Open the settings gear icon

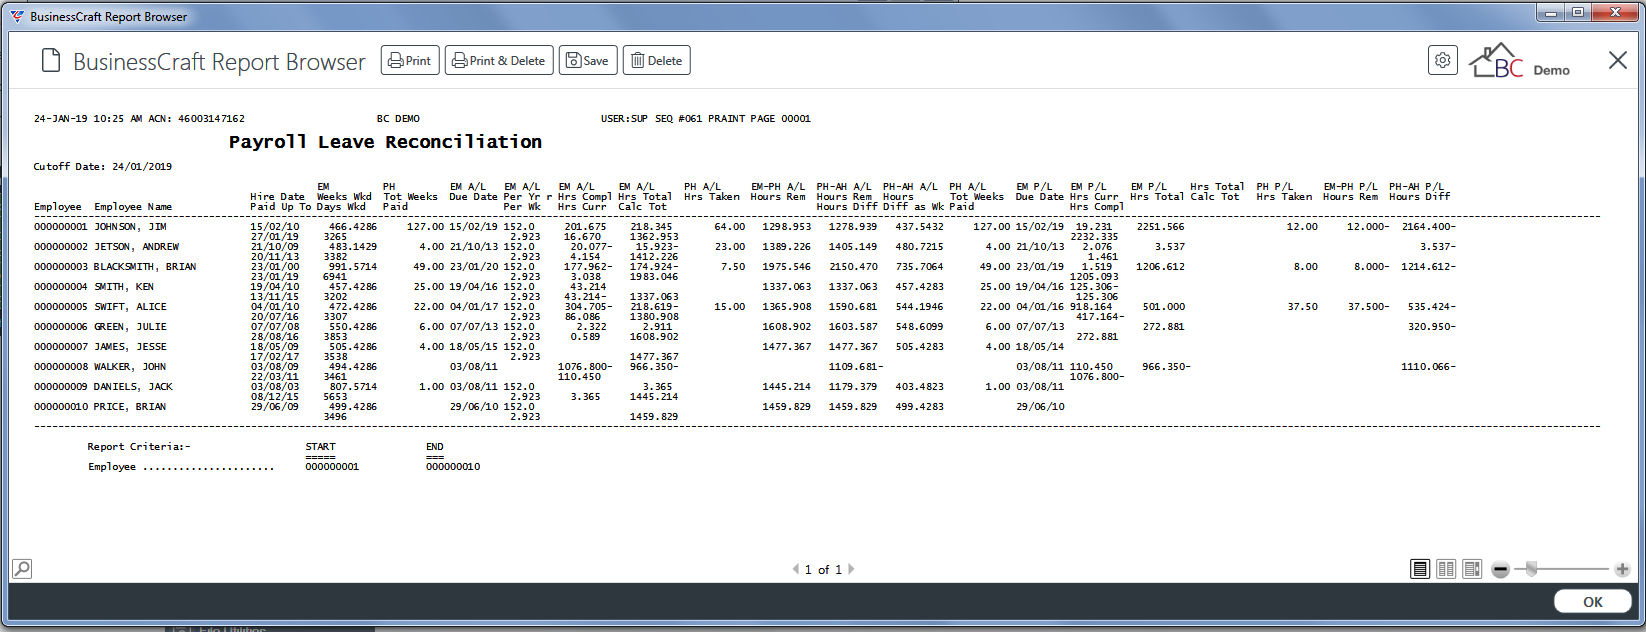click(1442, 60)
